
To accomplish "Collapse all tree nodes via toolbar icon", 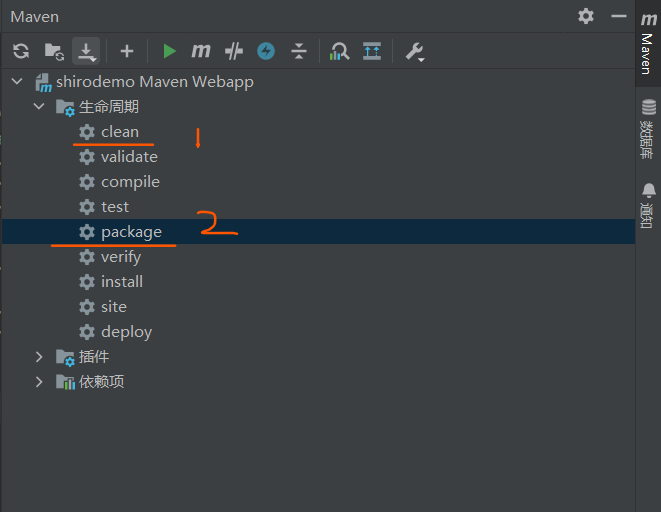I will (x=298, y=51).
